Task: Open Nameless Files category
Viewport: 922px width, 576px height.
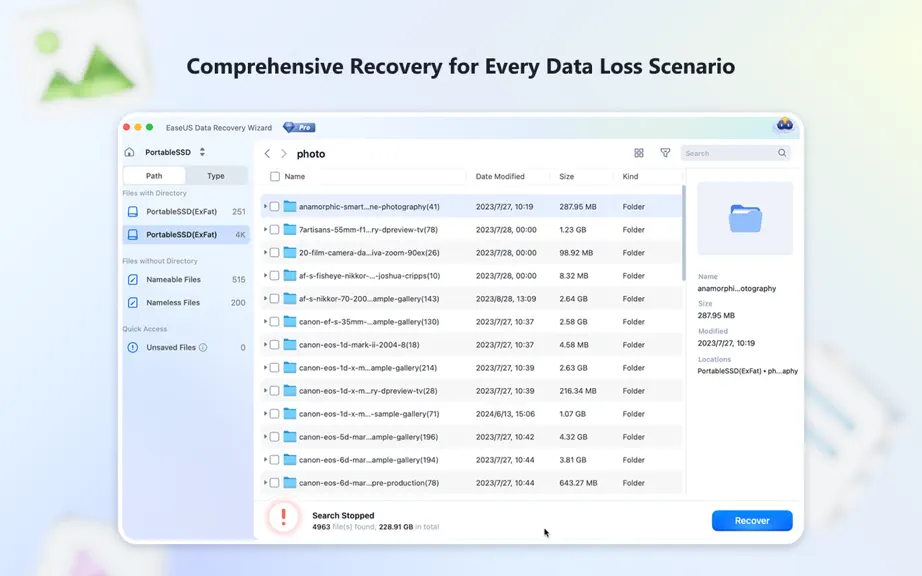Action: [186, 303]
